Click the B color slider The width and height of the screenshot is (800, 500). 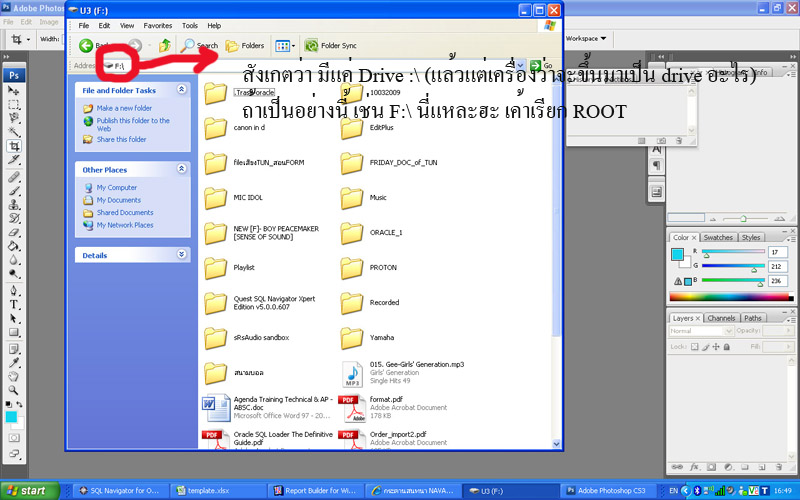[x=733, y=280]
